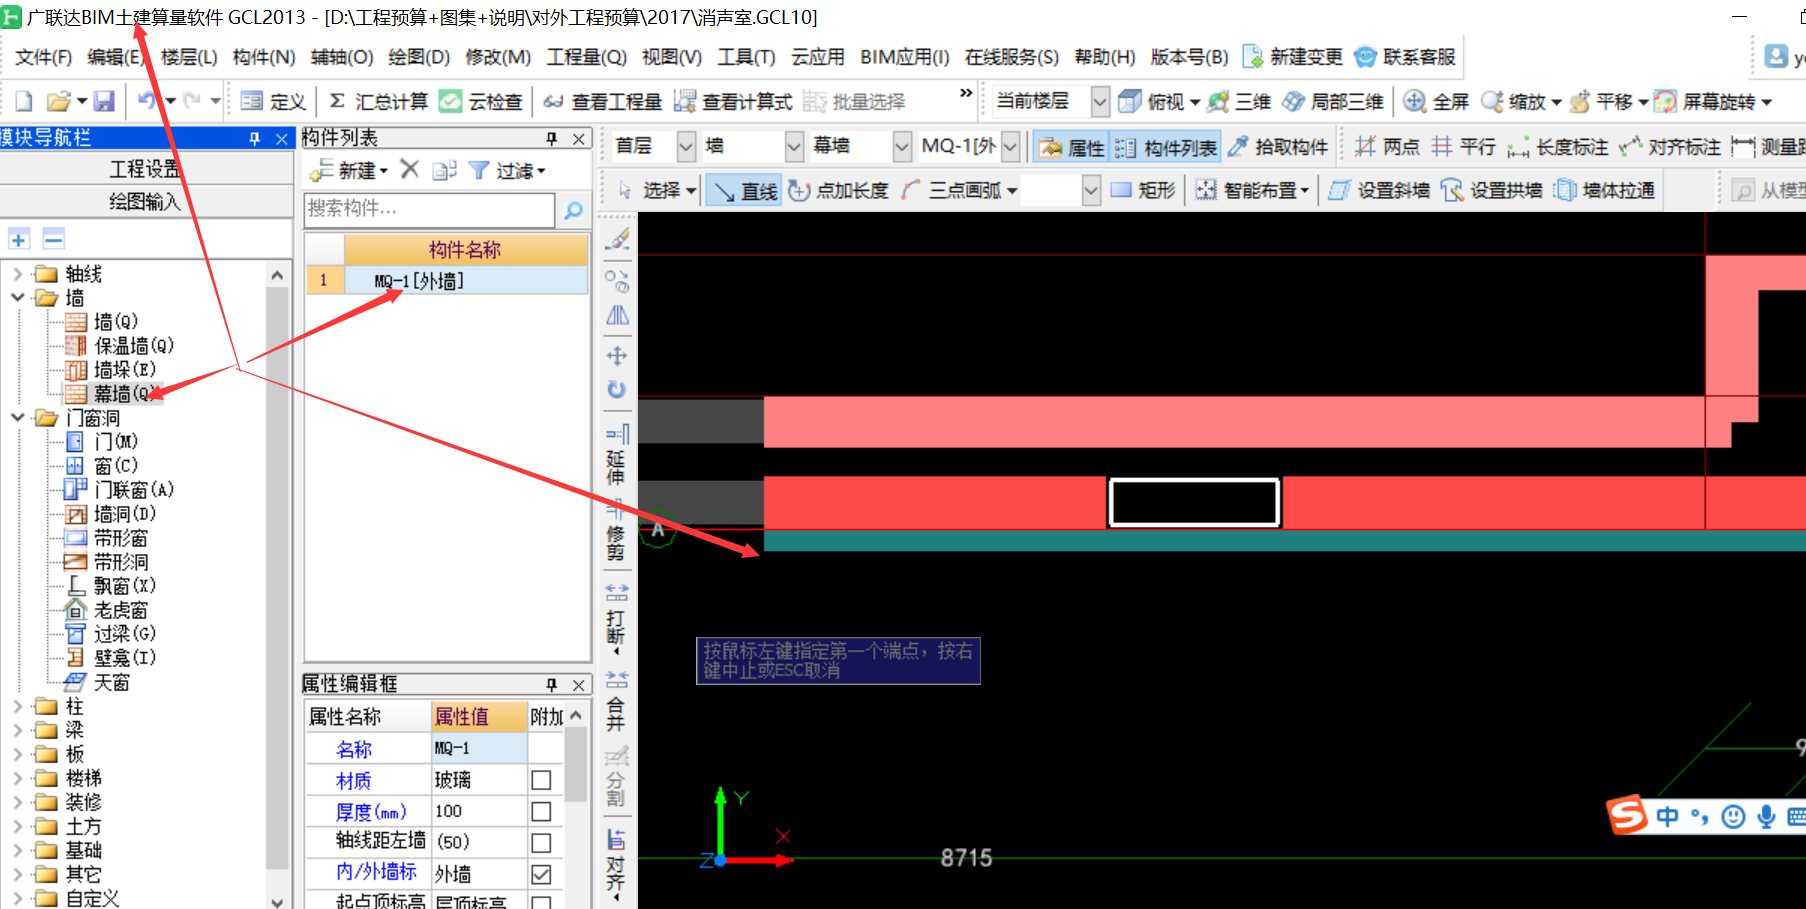Collapse the 墙 tree folder

[18, 297]
